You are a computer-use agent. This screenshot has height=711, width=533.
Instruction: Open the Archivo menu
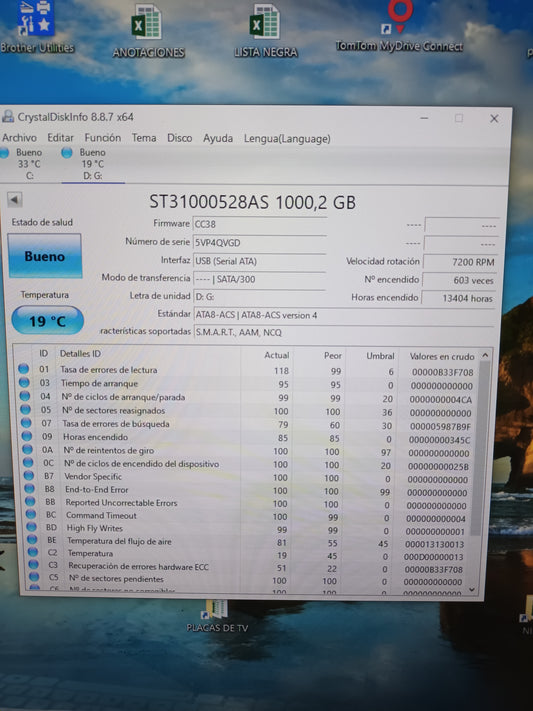click(20, 137)
